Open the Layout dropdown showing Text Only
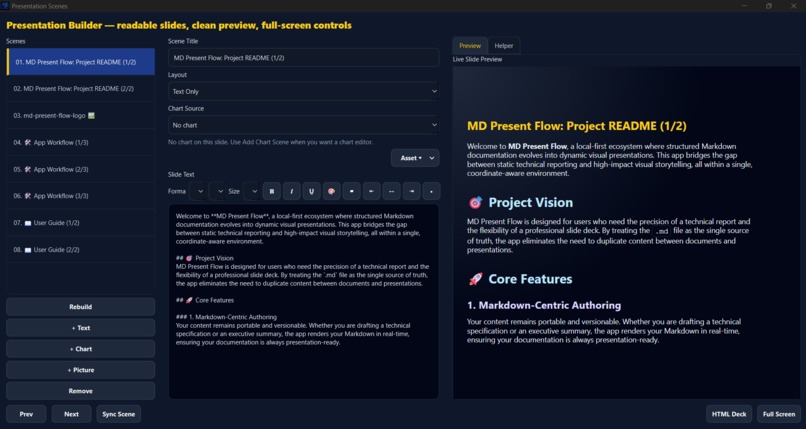This screenshot has height=429, width=806. [x=303, y=91]
